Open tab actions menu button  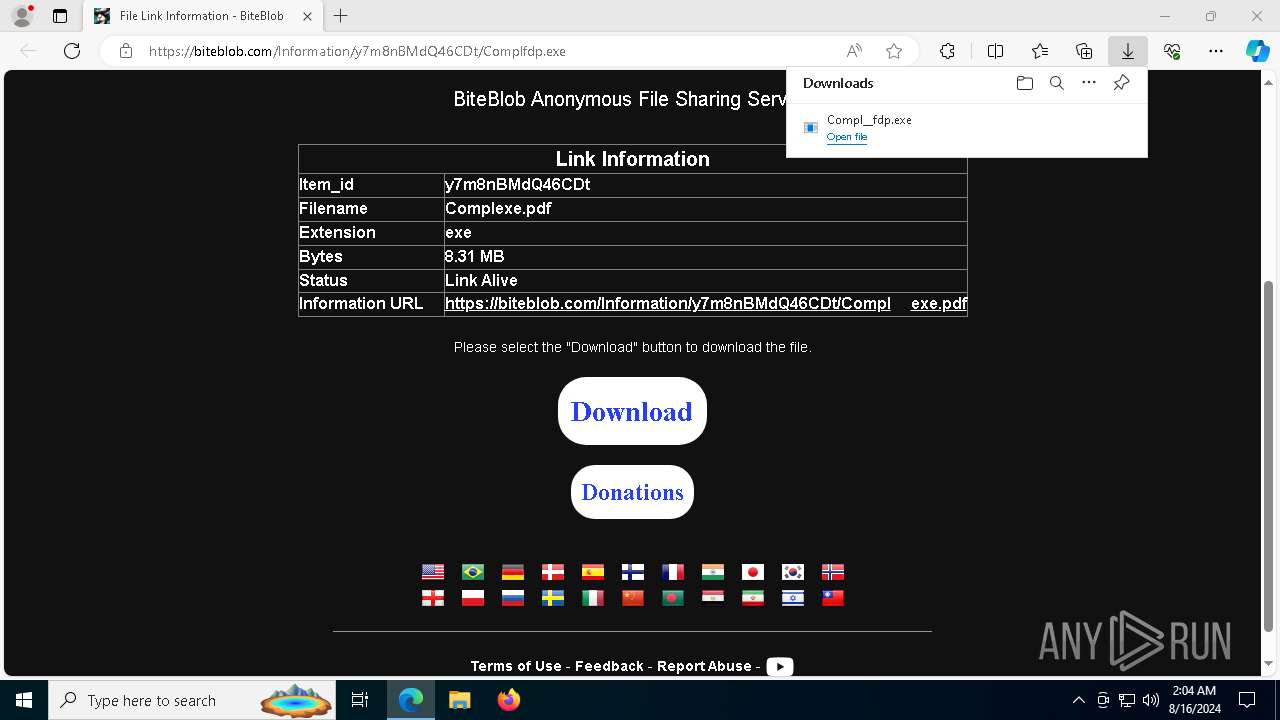click(60, 16)
